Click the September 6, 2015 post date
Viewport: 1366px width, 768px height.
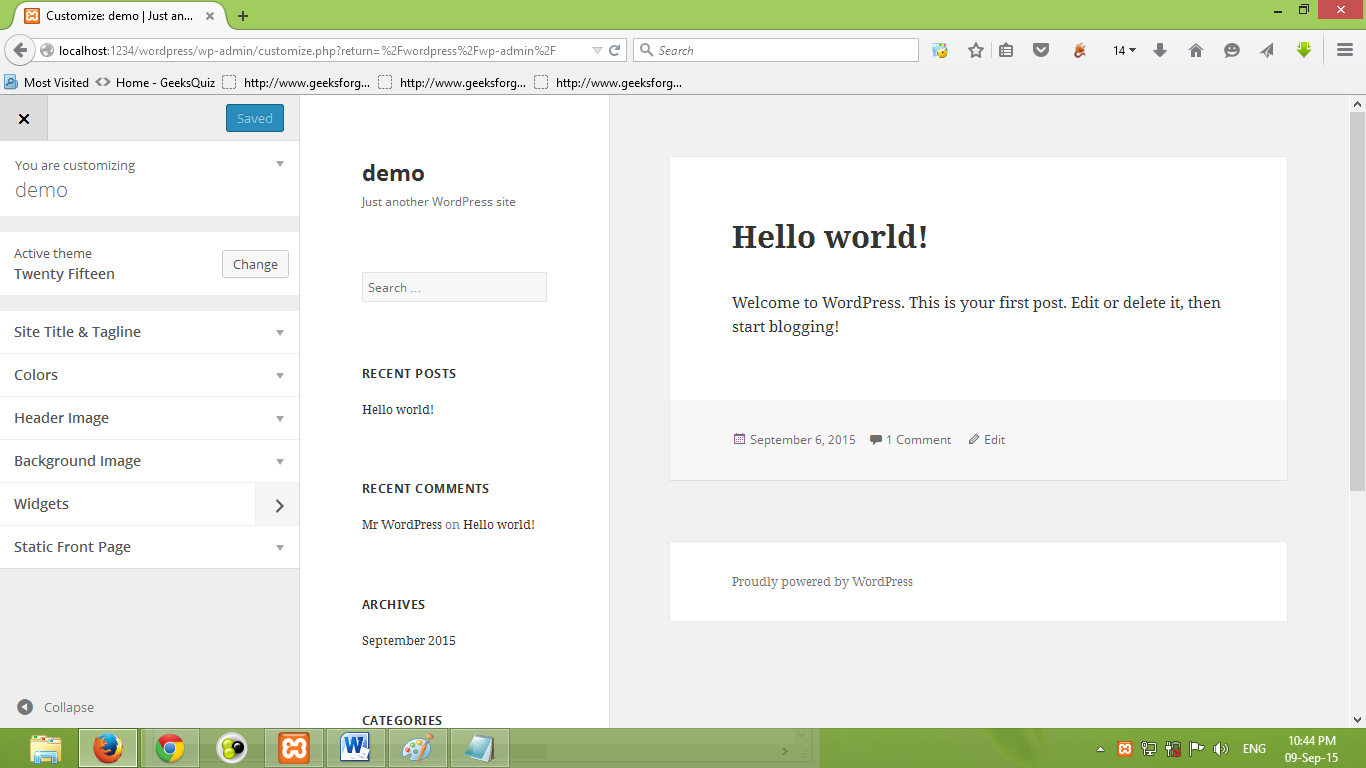coord(803,439)
